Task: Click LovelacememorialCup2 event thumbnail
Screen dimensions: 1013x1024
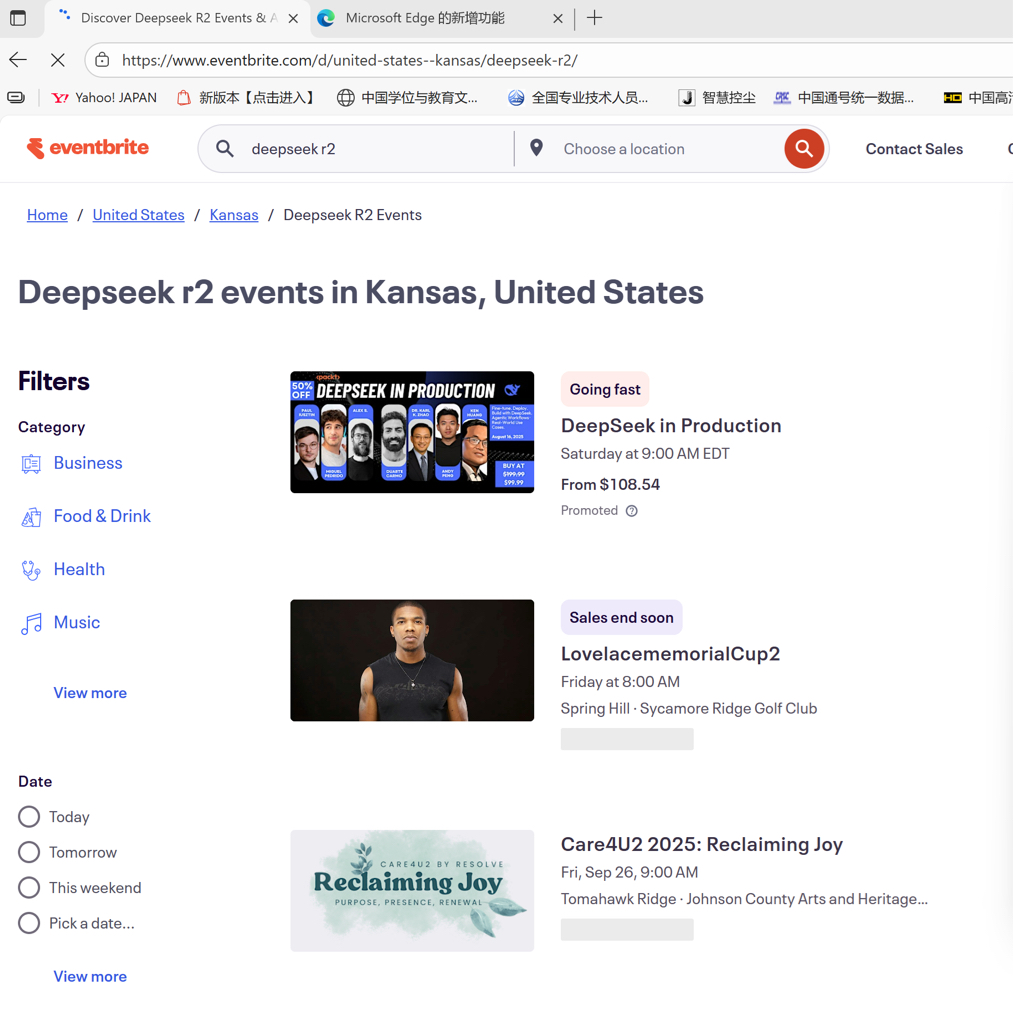Action: click(x=412, y=660)
